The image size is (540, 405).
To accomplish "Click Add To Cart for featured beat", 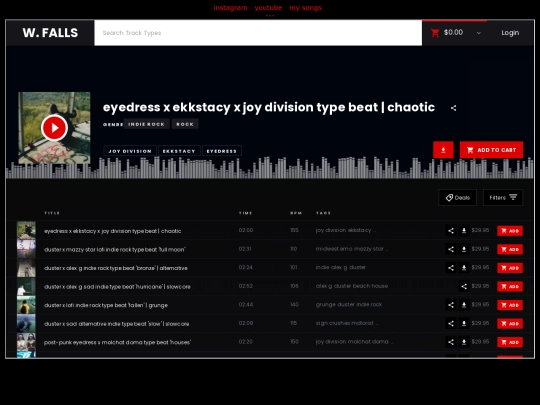I will pyautogui.click(x=491, y=150).
